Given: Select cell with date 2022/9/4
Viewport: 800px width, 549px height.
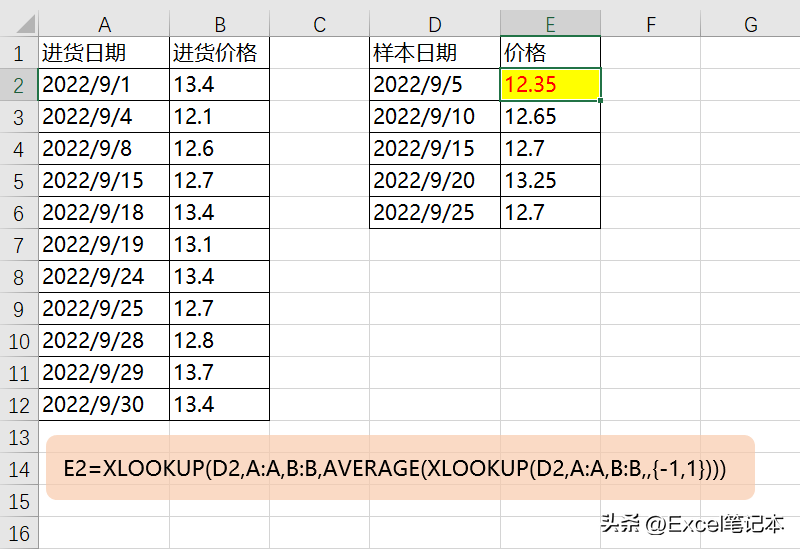Looking at the screenshot, I should [104, 117].
